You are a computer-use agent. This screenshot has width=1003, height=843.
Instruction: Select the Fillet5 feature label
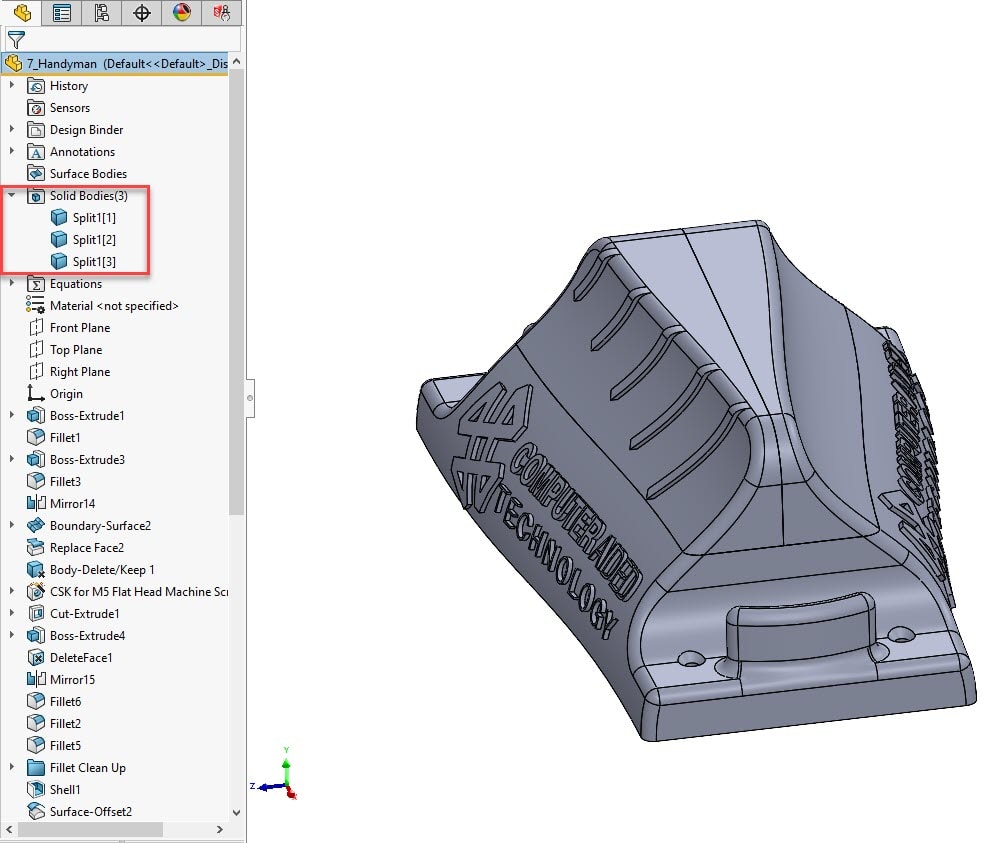point(65,746)
